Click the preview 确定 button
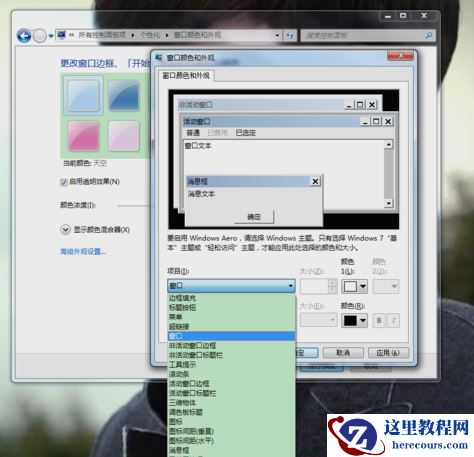This screenshot has height=457, width=474. [254, 217]
